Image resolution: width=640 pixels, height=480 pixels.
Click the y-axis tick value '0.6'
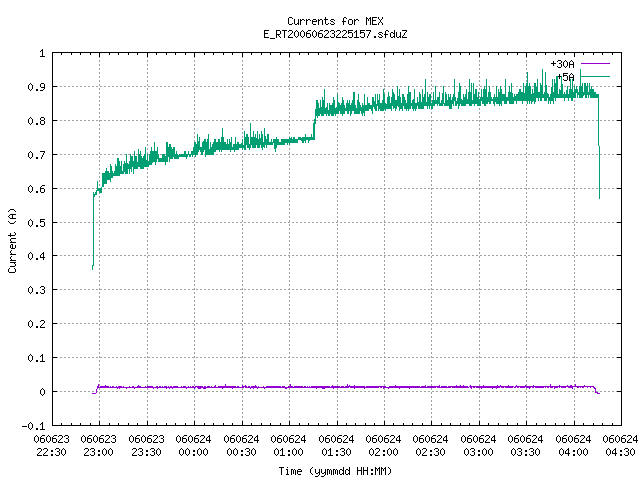click(x=36, y=189)
